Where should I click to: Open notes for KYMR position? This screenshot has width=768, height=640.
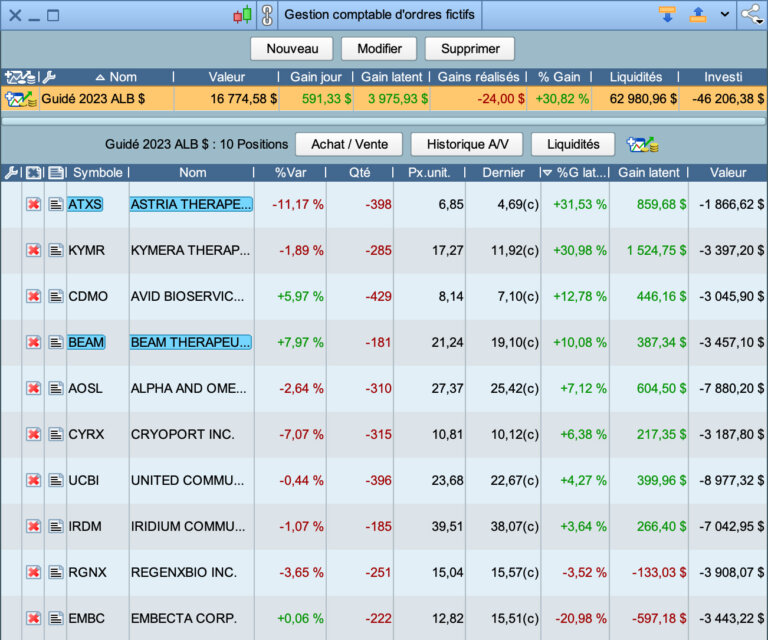pos(56,250)
